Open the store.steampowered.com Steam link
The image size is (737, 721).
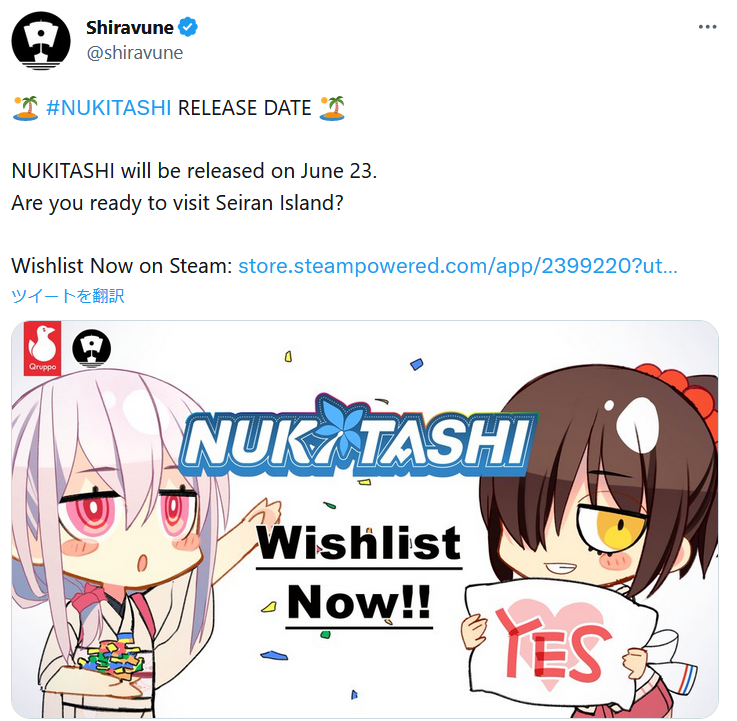(x=458, y=266)
